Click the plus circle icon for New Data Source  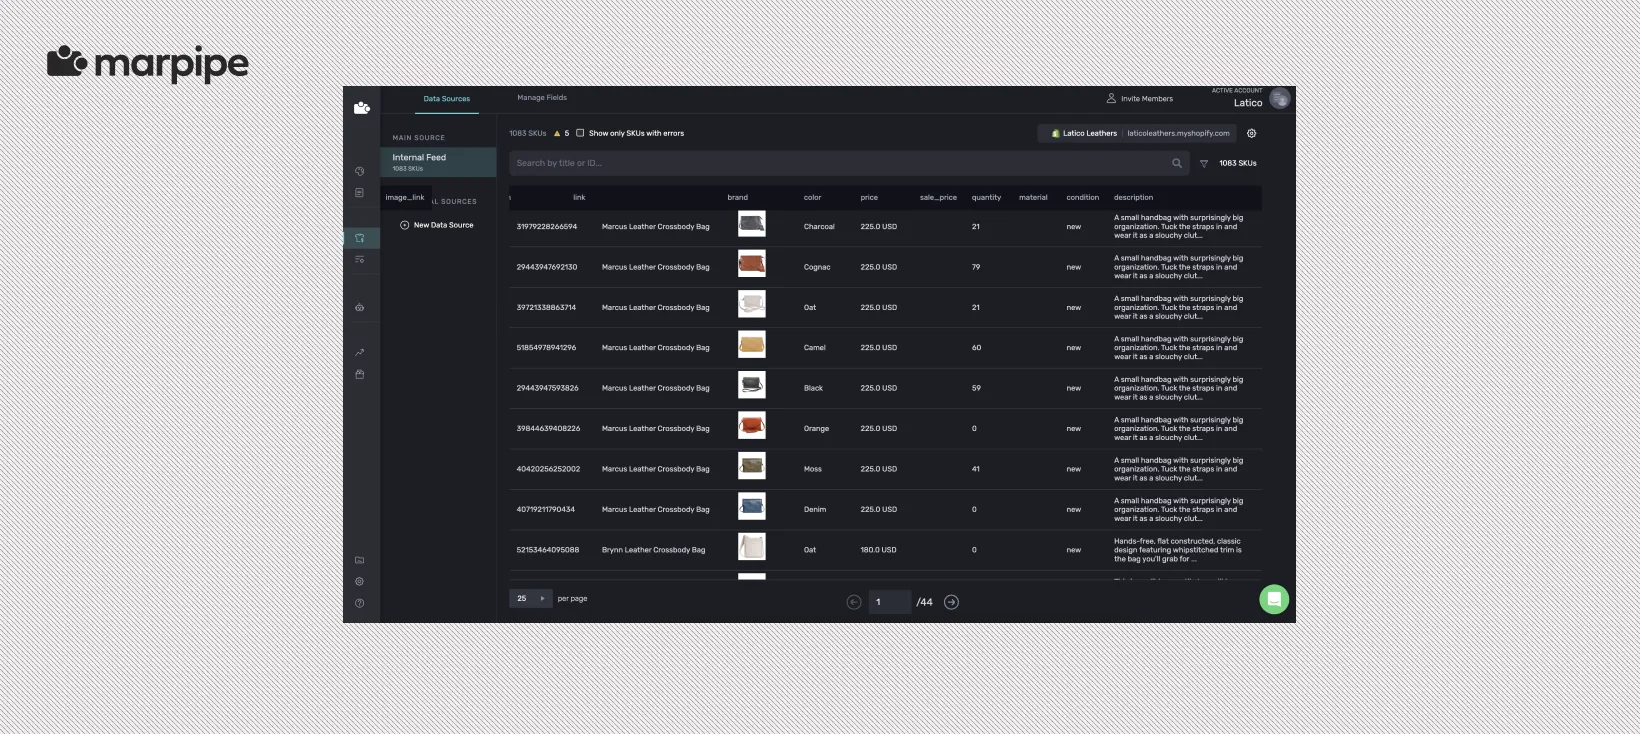point(405,225)
